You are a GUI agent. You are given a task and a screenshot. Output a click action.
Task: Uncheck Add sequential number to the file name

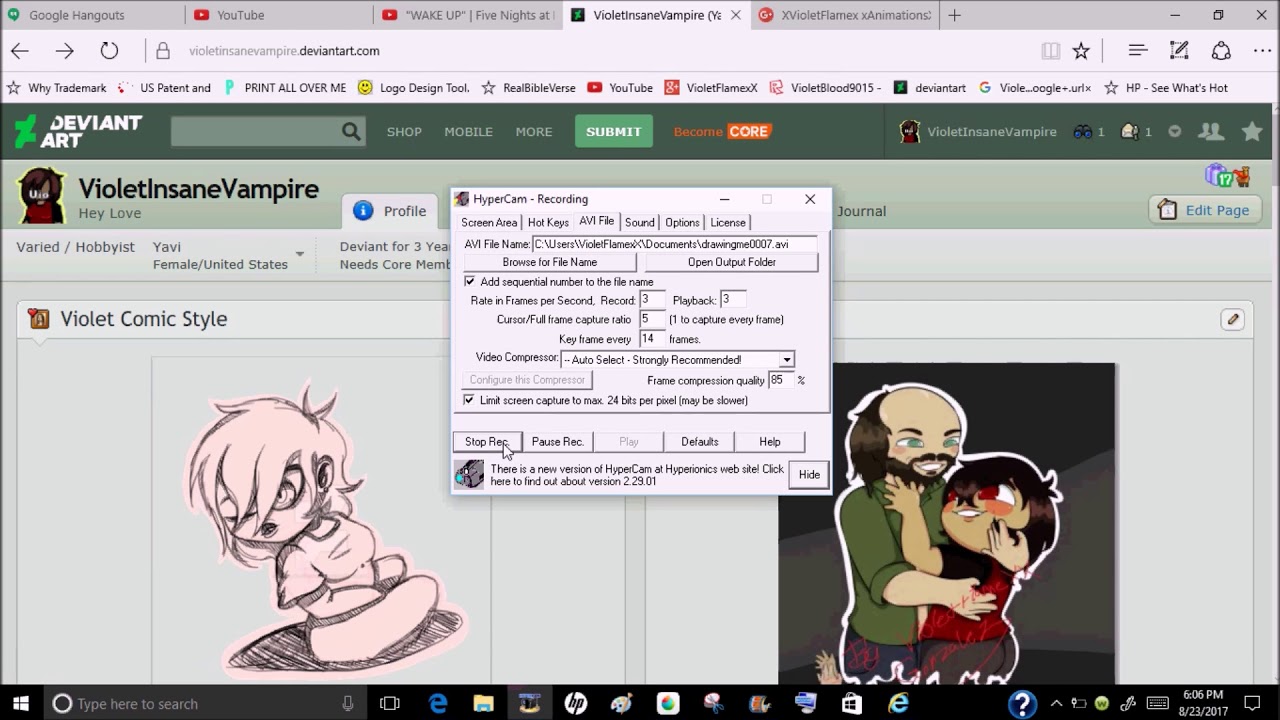click(x=470, y=282)
